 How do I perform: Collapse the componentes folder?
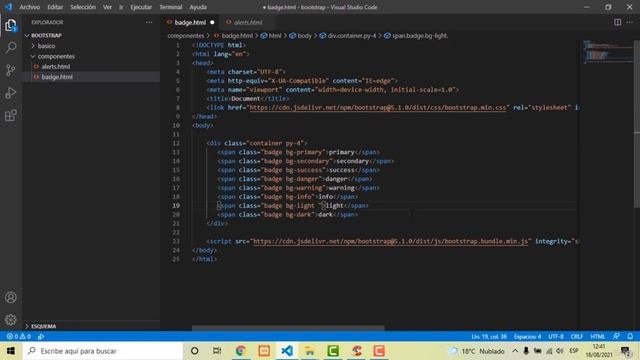[56, 56]
